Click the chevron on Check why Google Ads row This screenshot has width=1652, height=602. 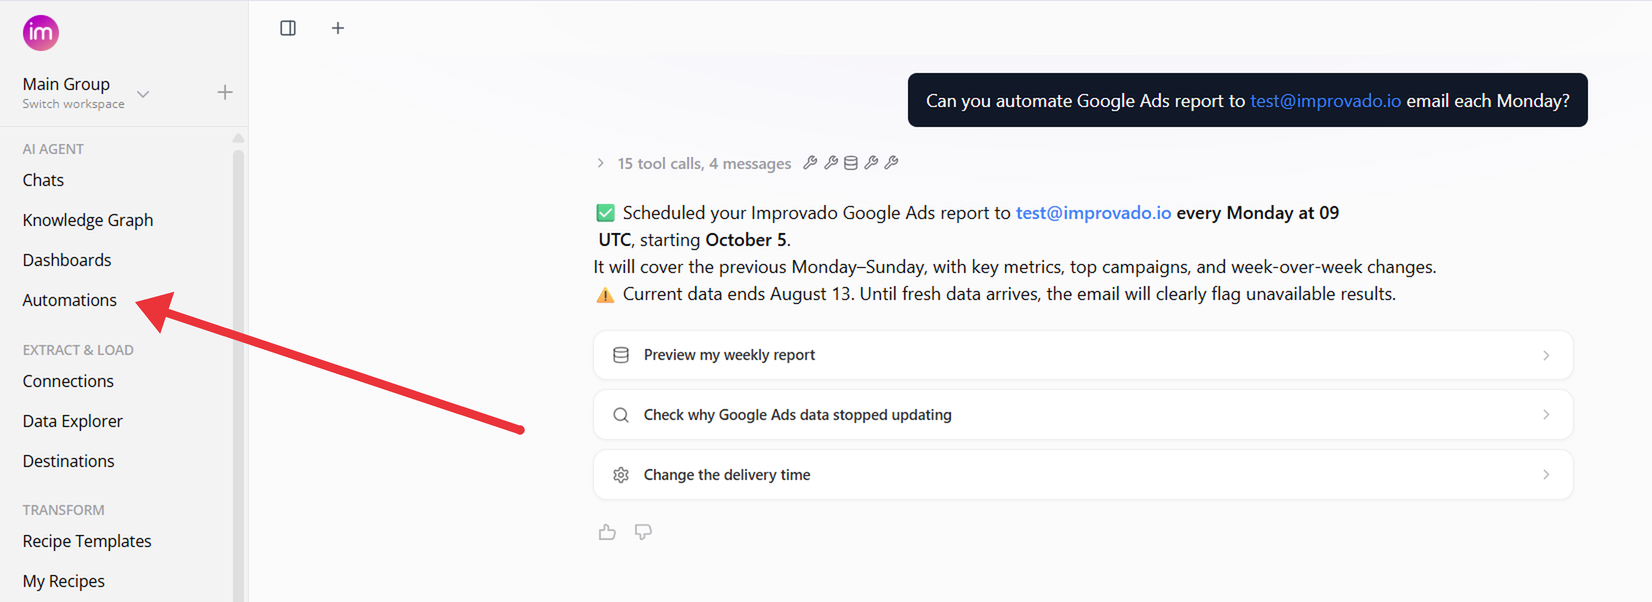pyautogui.click(x=1546, y=415)
